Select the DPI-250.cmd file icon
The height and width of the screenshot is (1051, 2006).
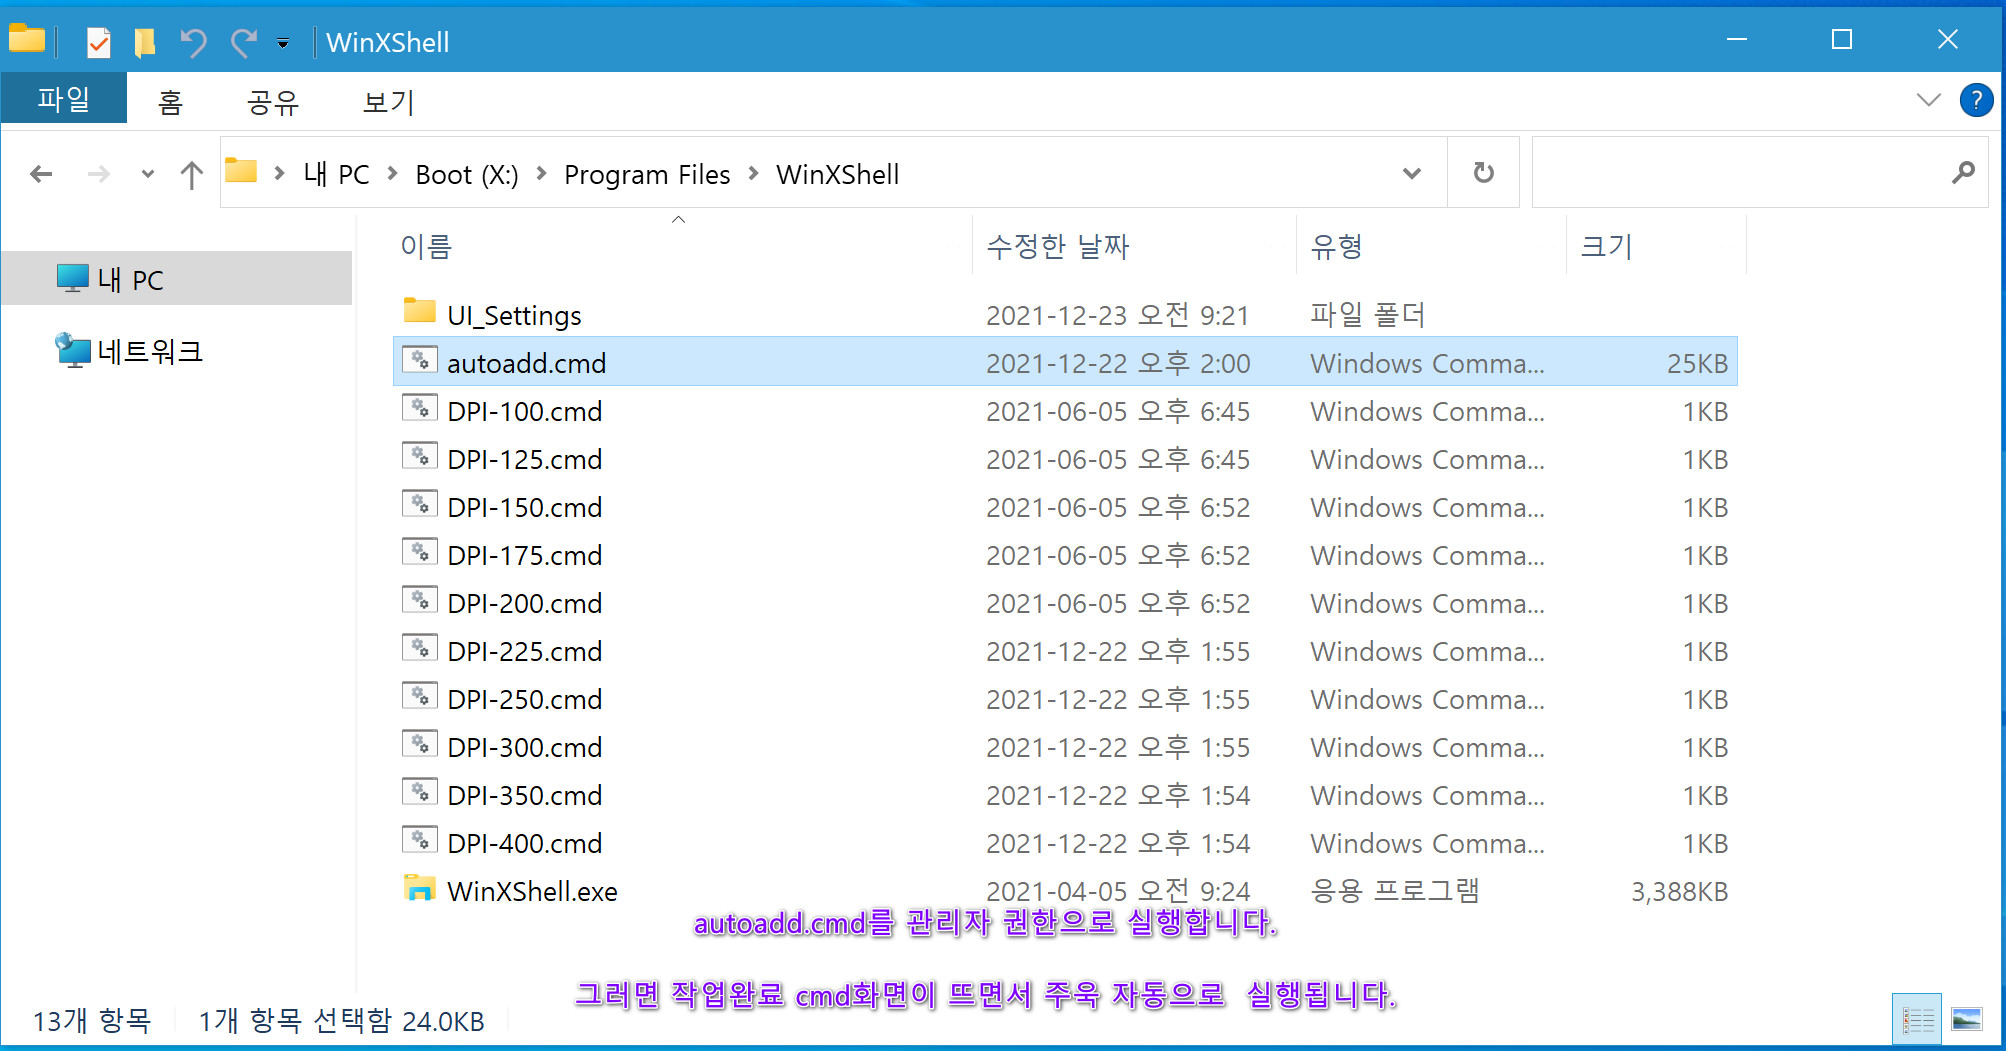coord(420,696)
